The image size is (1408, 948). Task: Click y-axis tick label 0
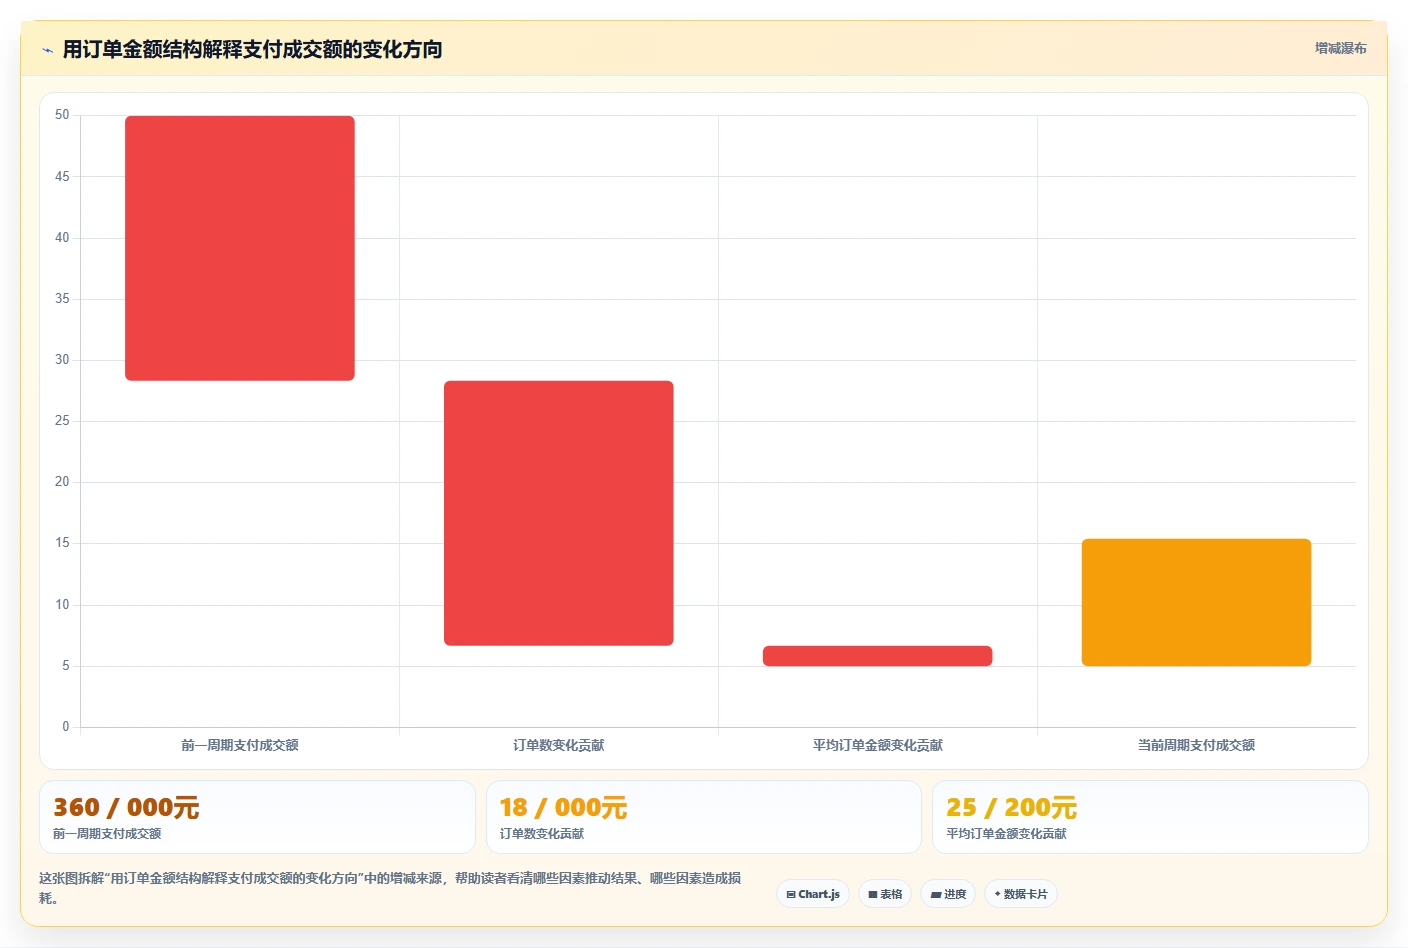[x=66, y=727]
